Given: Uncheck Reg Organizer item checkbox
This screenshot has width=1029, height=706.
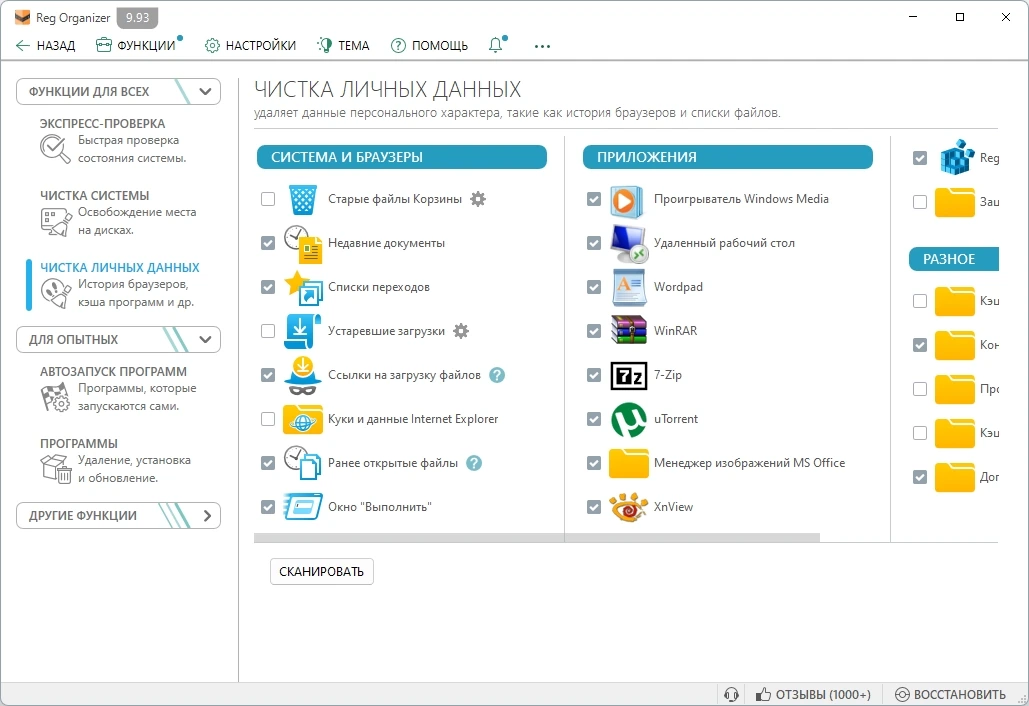Looking at the screenshot, I should [x=920, y=158].
